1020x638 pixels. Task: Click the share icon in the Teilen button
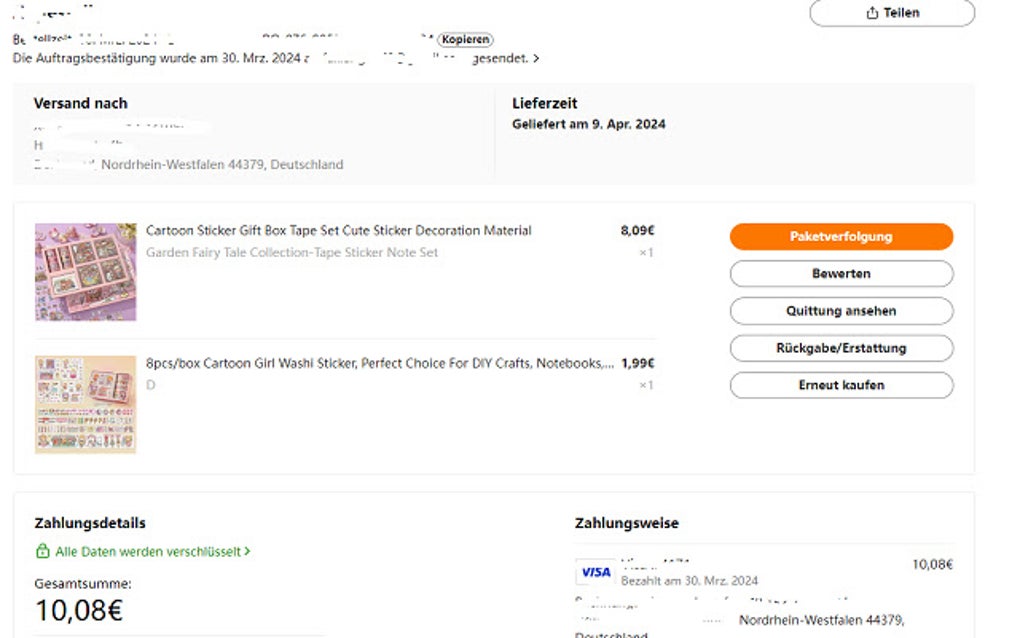872,13
